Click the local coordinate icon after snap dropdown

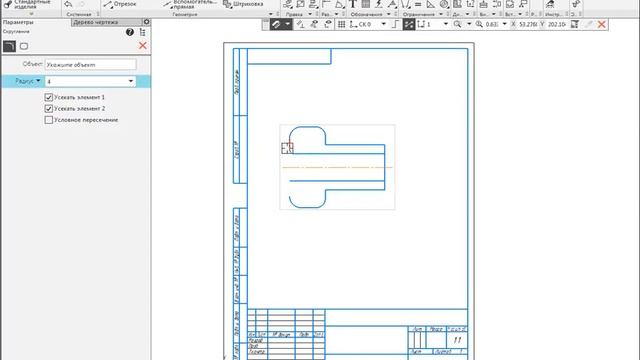(x=300, y=24)
